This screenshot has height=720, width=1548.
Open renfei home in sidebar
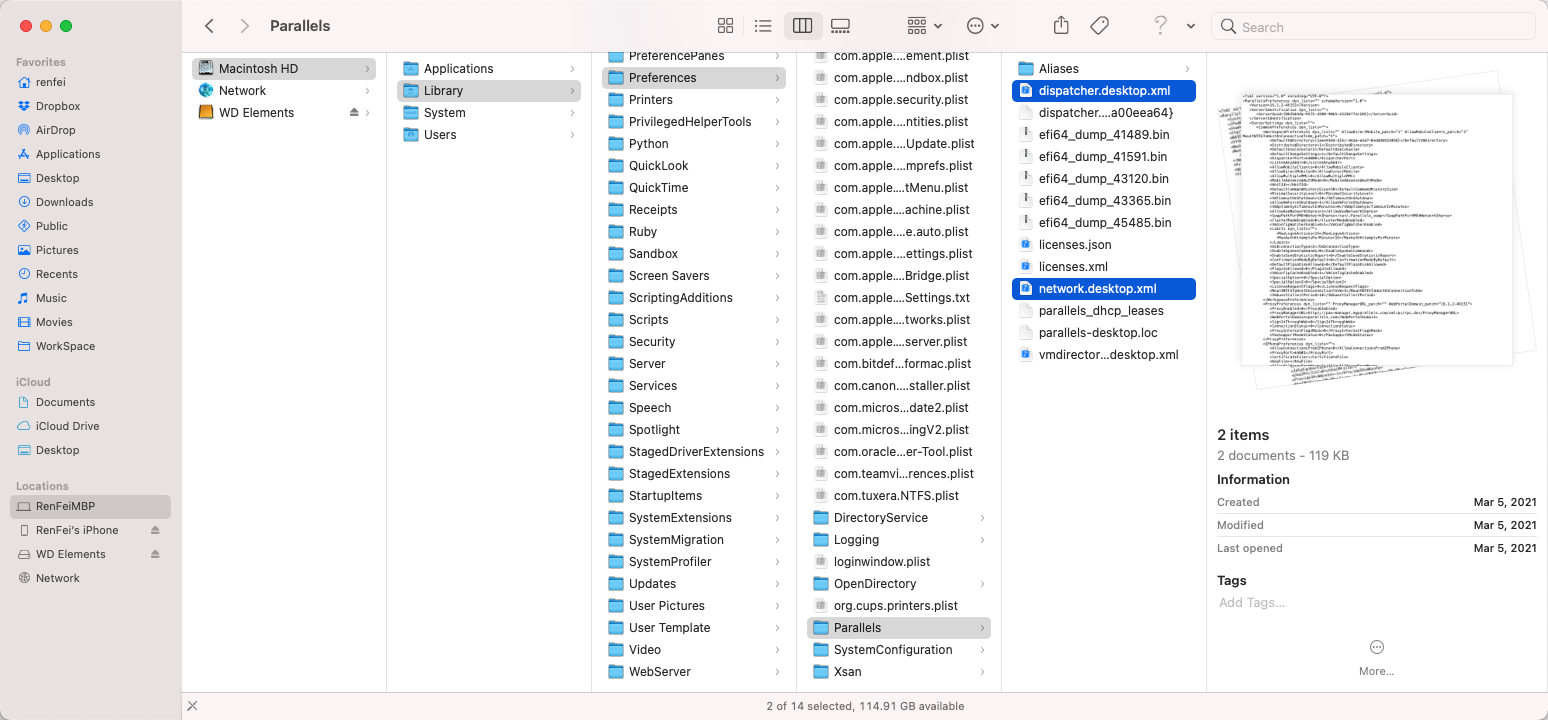[x=90, y=82]
